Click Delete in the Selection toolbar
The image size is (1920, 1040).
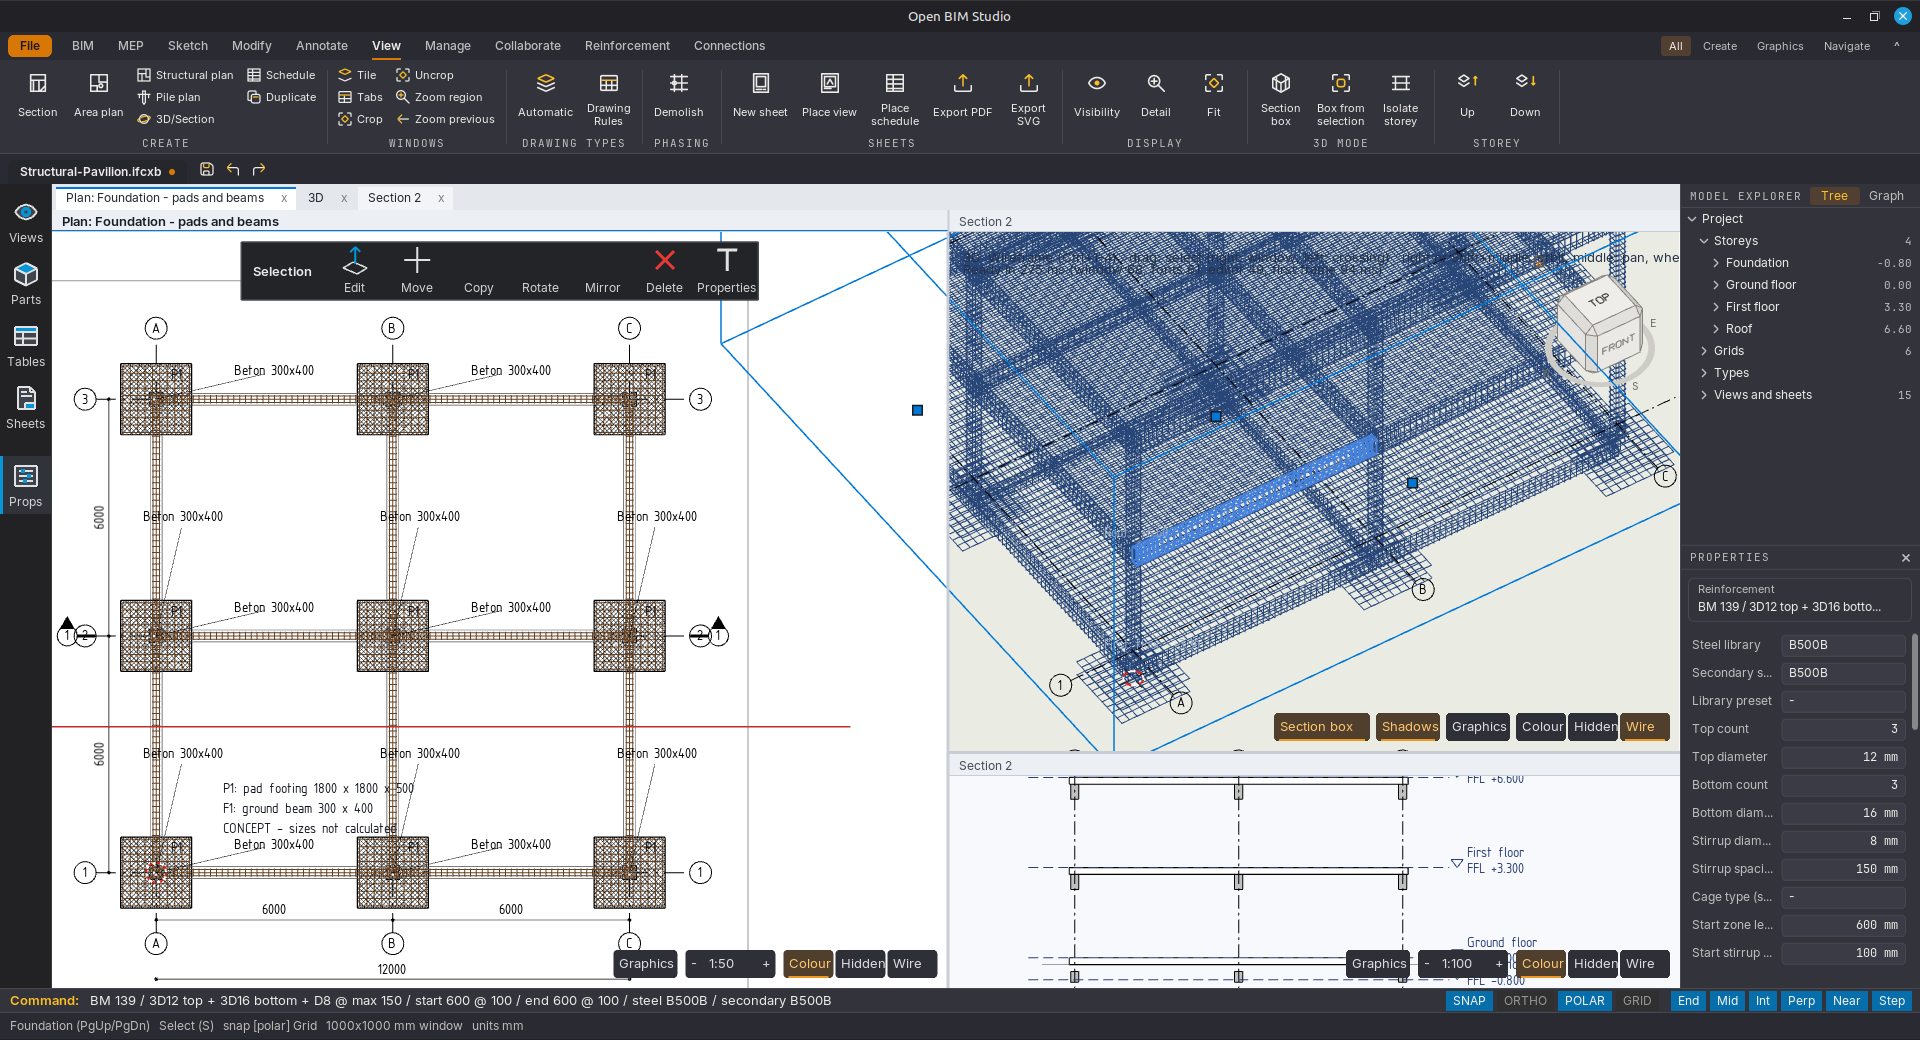click(664, 271)
